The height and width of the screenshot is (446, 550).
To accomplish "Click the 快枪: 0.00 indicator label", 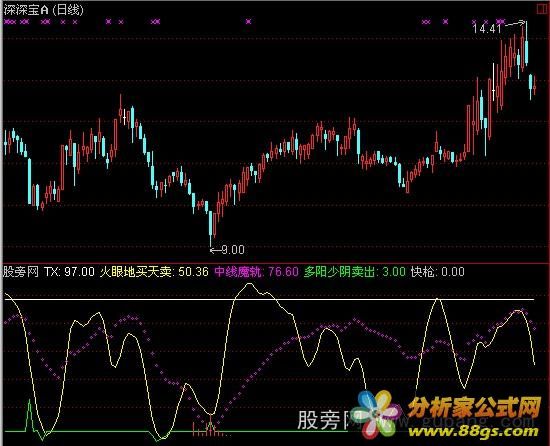I will (437, 272).
